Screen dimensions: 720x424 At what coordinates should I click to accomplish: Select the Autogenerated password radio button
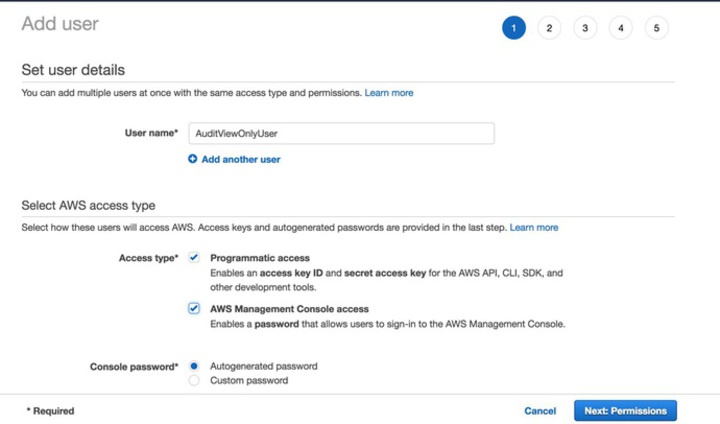click(194, 366)
